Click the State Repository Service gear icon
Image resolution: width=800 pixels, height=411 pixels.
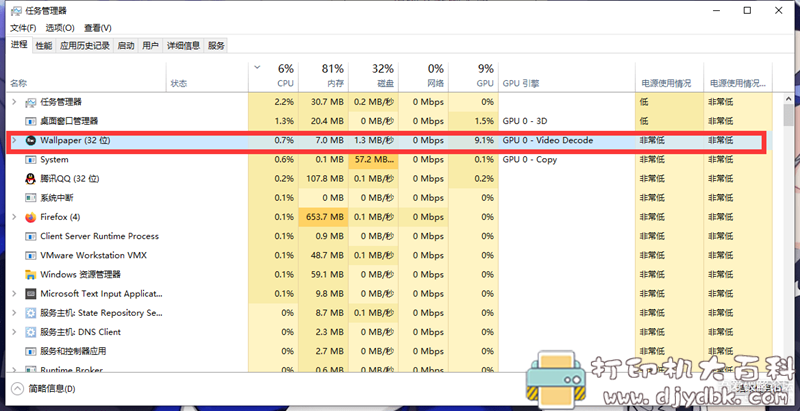tap(31, 313)
